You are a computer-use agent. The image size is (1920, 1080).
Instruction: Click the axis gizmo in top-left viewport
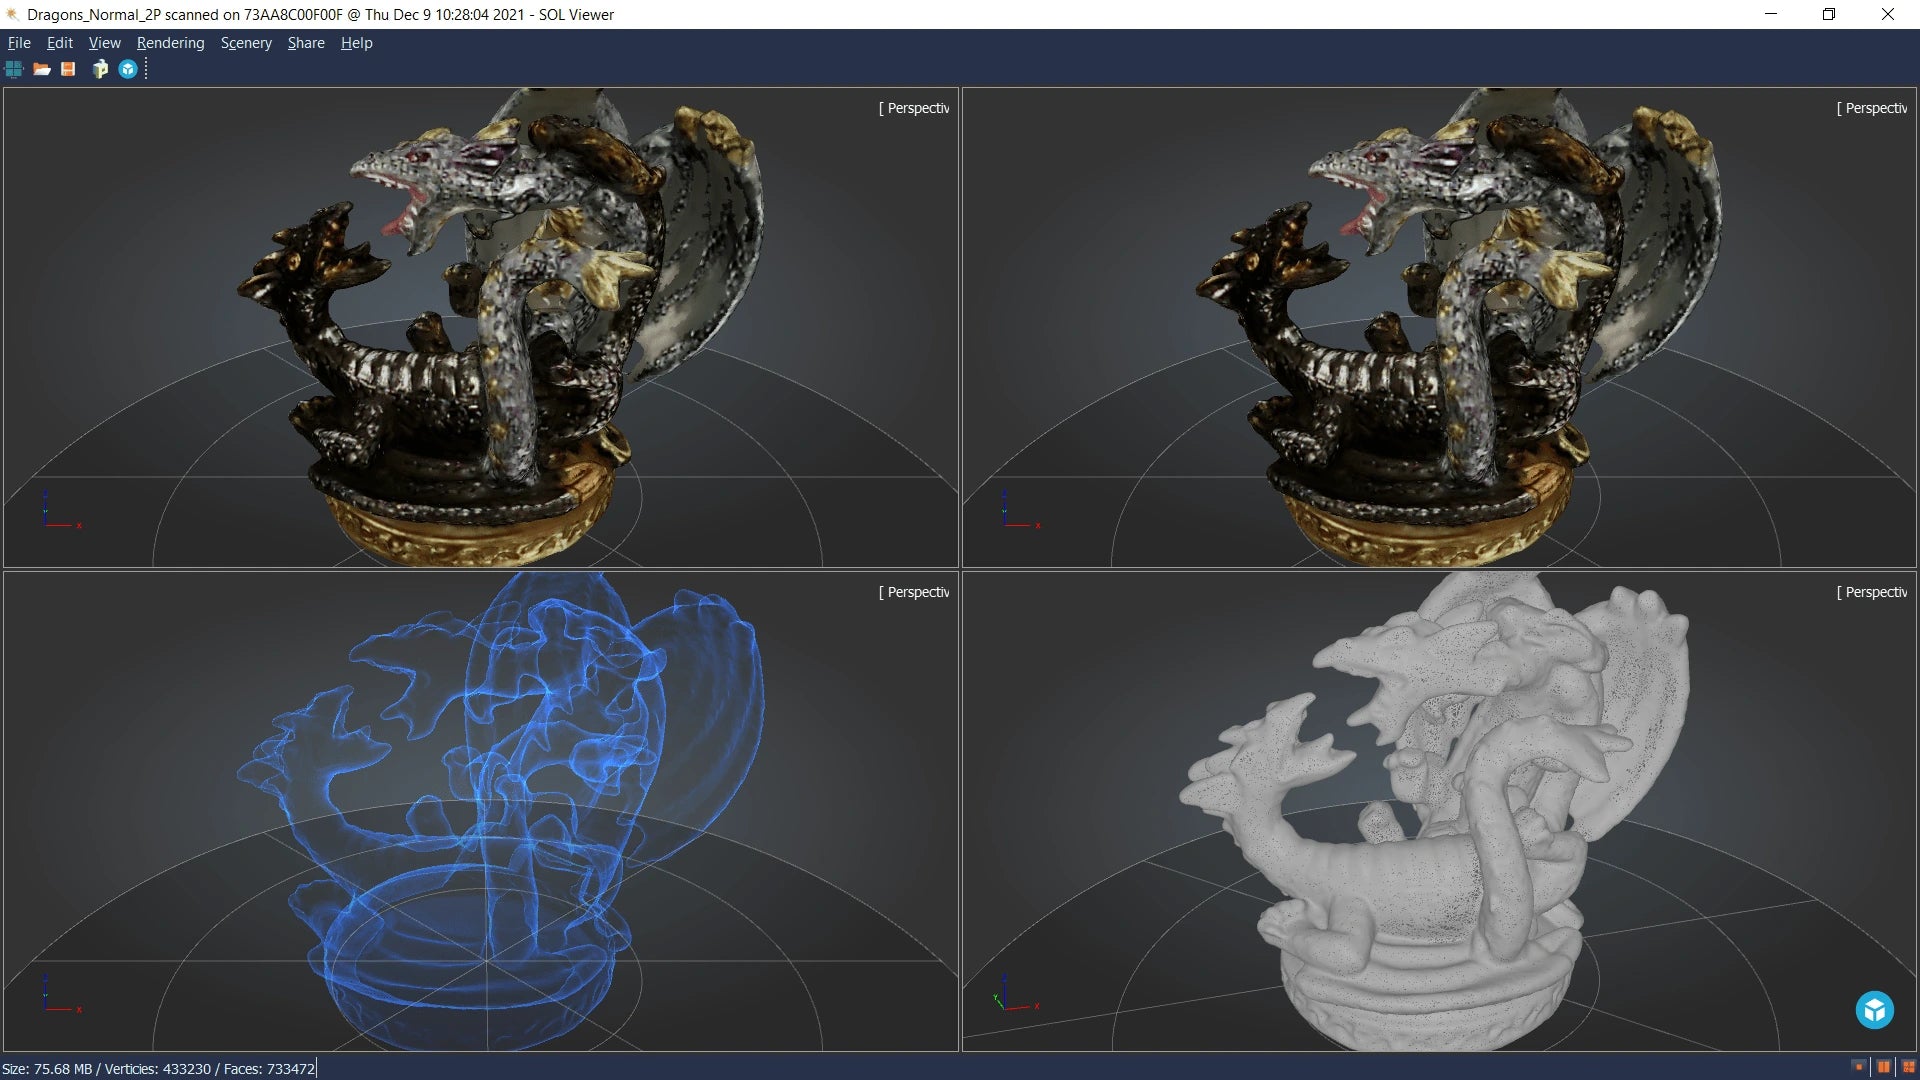tap(60, 510)
